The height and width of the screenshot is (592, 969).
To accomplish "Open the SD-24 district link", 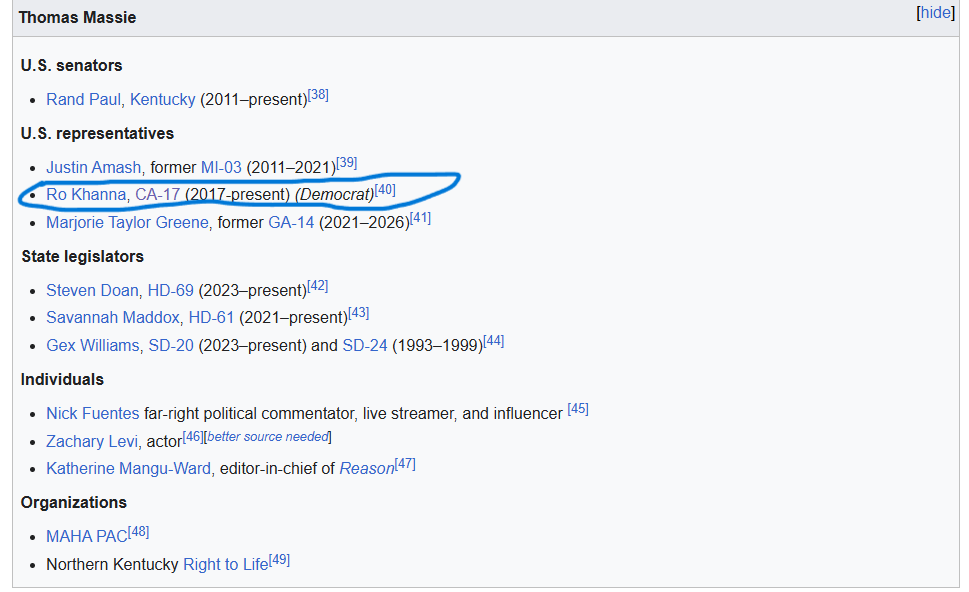I will 365,345.
